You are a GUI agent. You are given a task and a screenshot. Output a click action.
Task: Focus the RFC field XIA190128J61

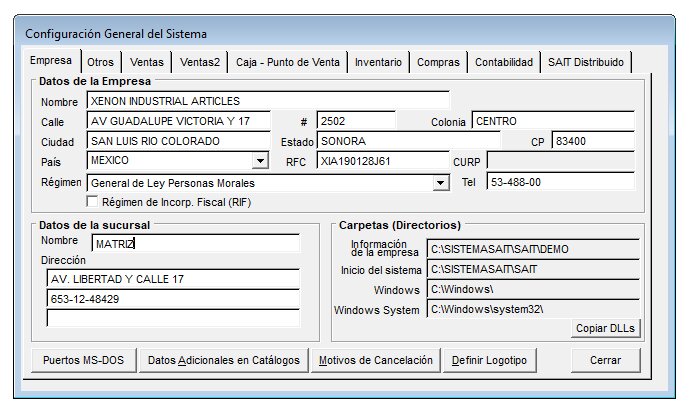click(383, 161)
